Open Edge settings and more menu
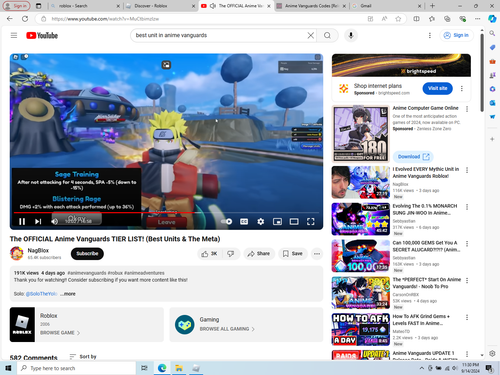 [478, 19]
